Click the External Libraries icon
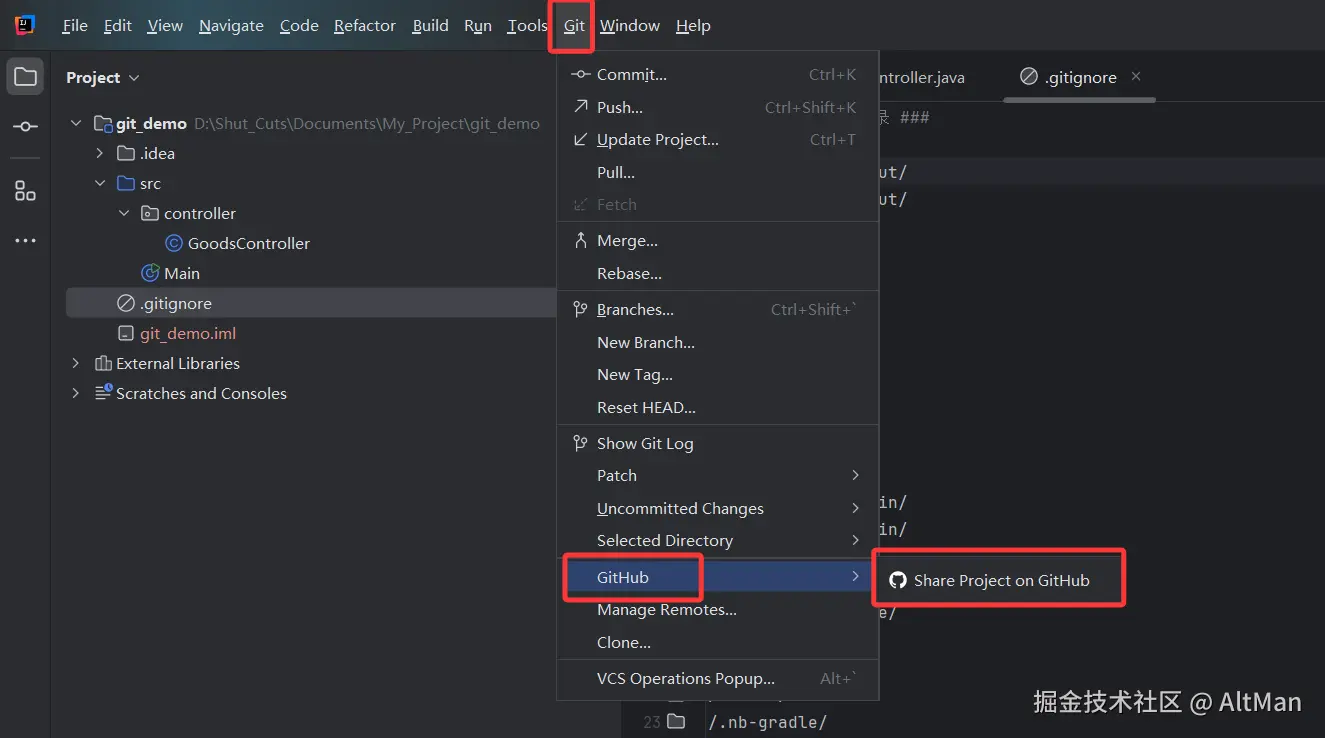Screen dimensions: 1325x738 coord(103,363)
